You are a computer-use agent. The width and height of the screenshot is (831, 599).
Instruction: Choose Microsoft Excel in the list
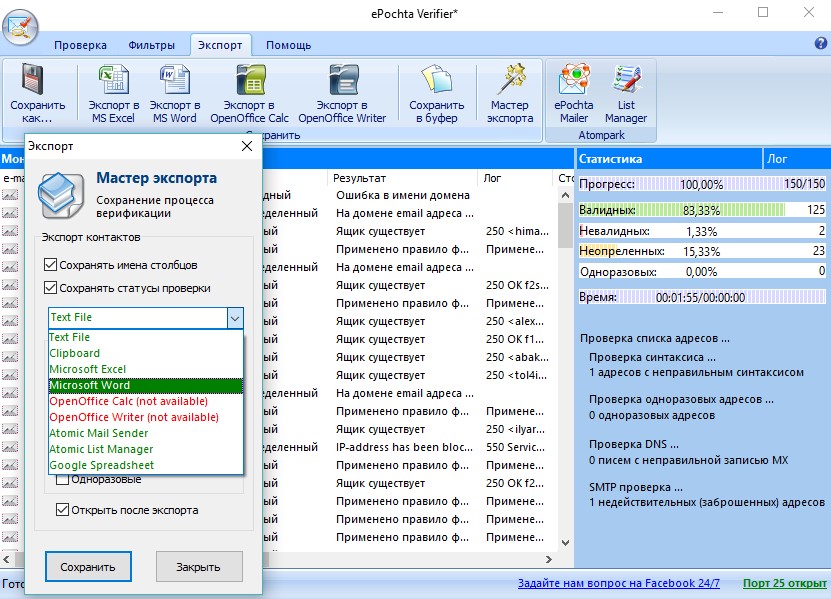tap(146, 369)
